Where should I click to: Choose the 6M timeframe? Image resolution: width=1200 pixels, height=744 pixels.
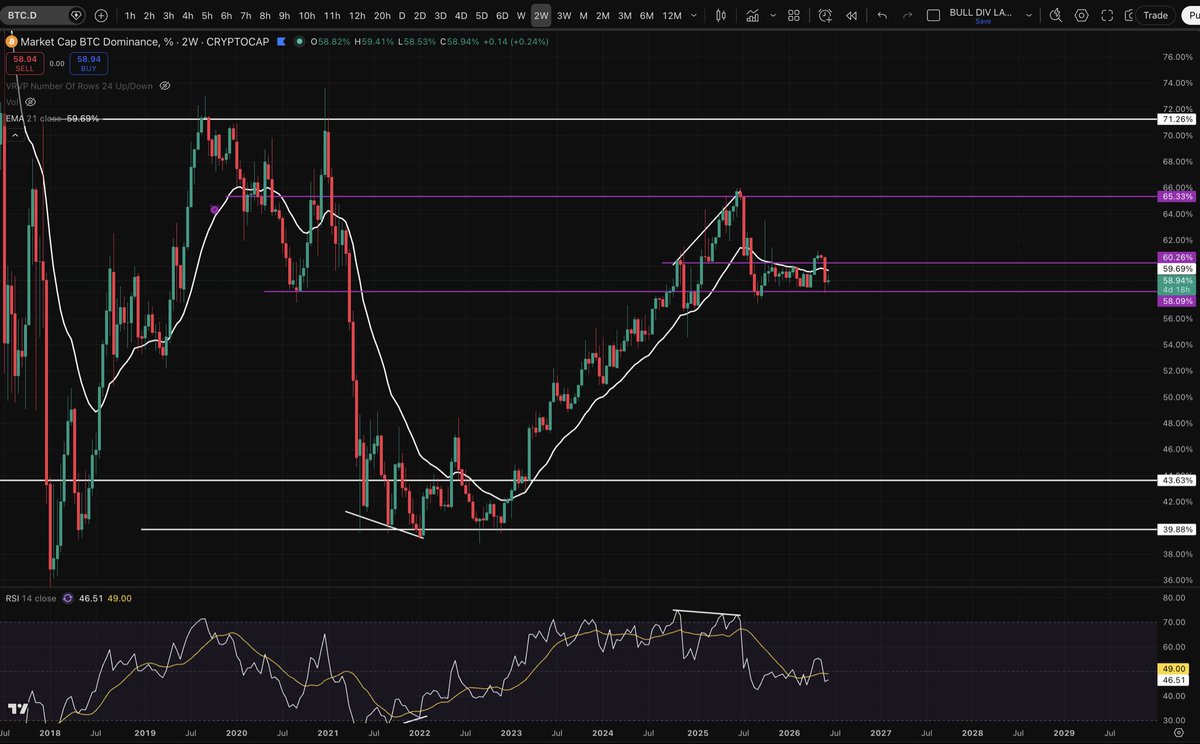coord(647,15)
